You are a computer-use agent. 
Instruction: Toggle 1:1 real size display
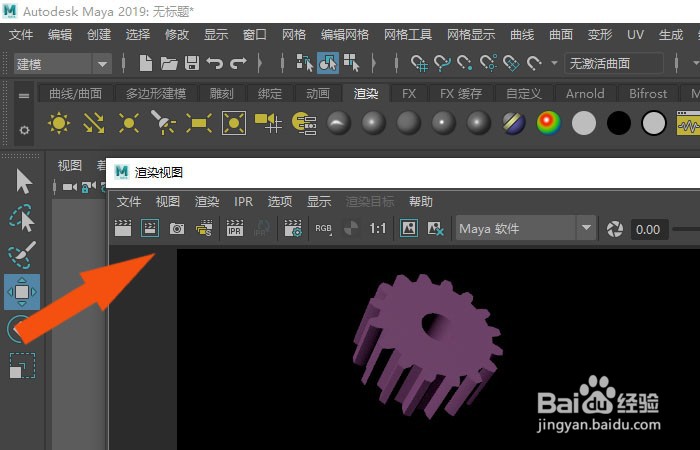[377, 229]
